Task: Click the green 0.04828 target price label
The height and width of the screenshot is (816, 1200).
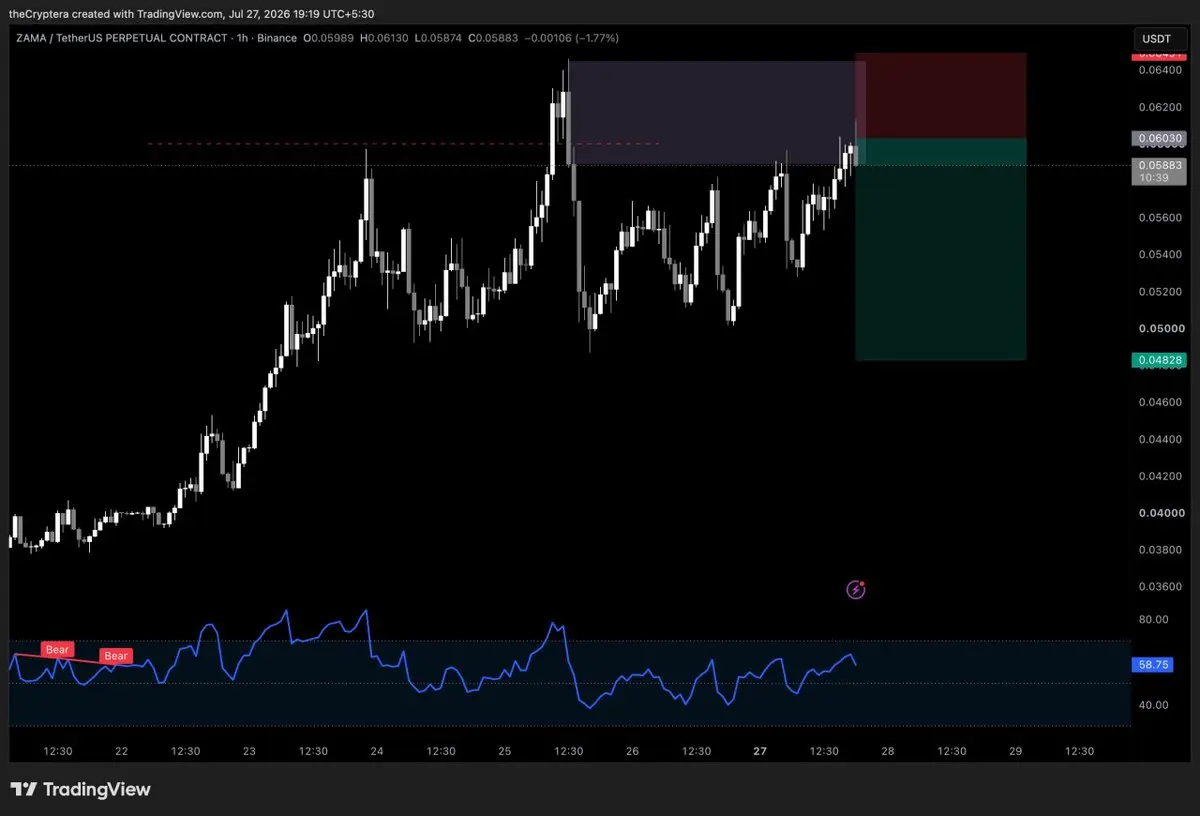Action: (x=1157, y=359)
